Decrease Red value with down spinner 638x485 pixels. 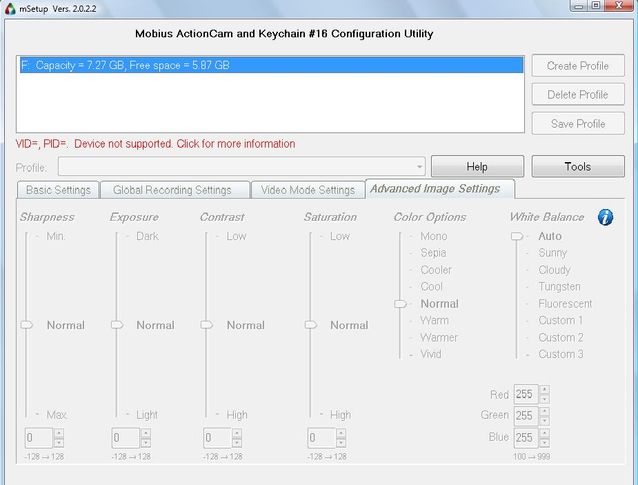coord(544,399)
